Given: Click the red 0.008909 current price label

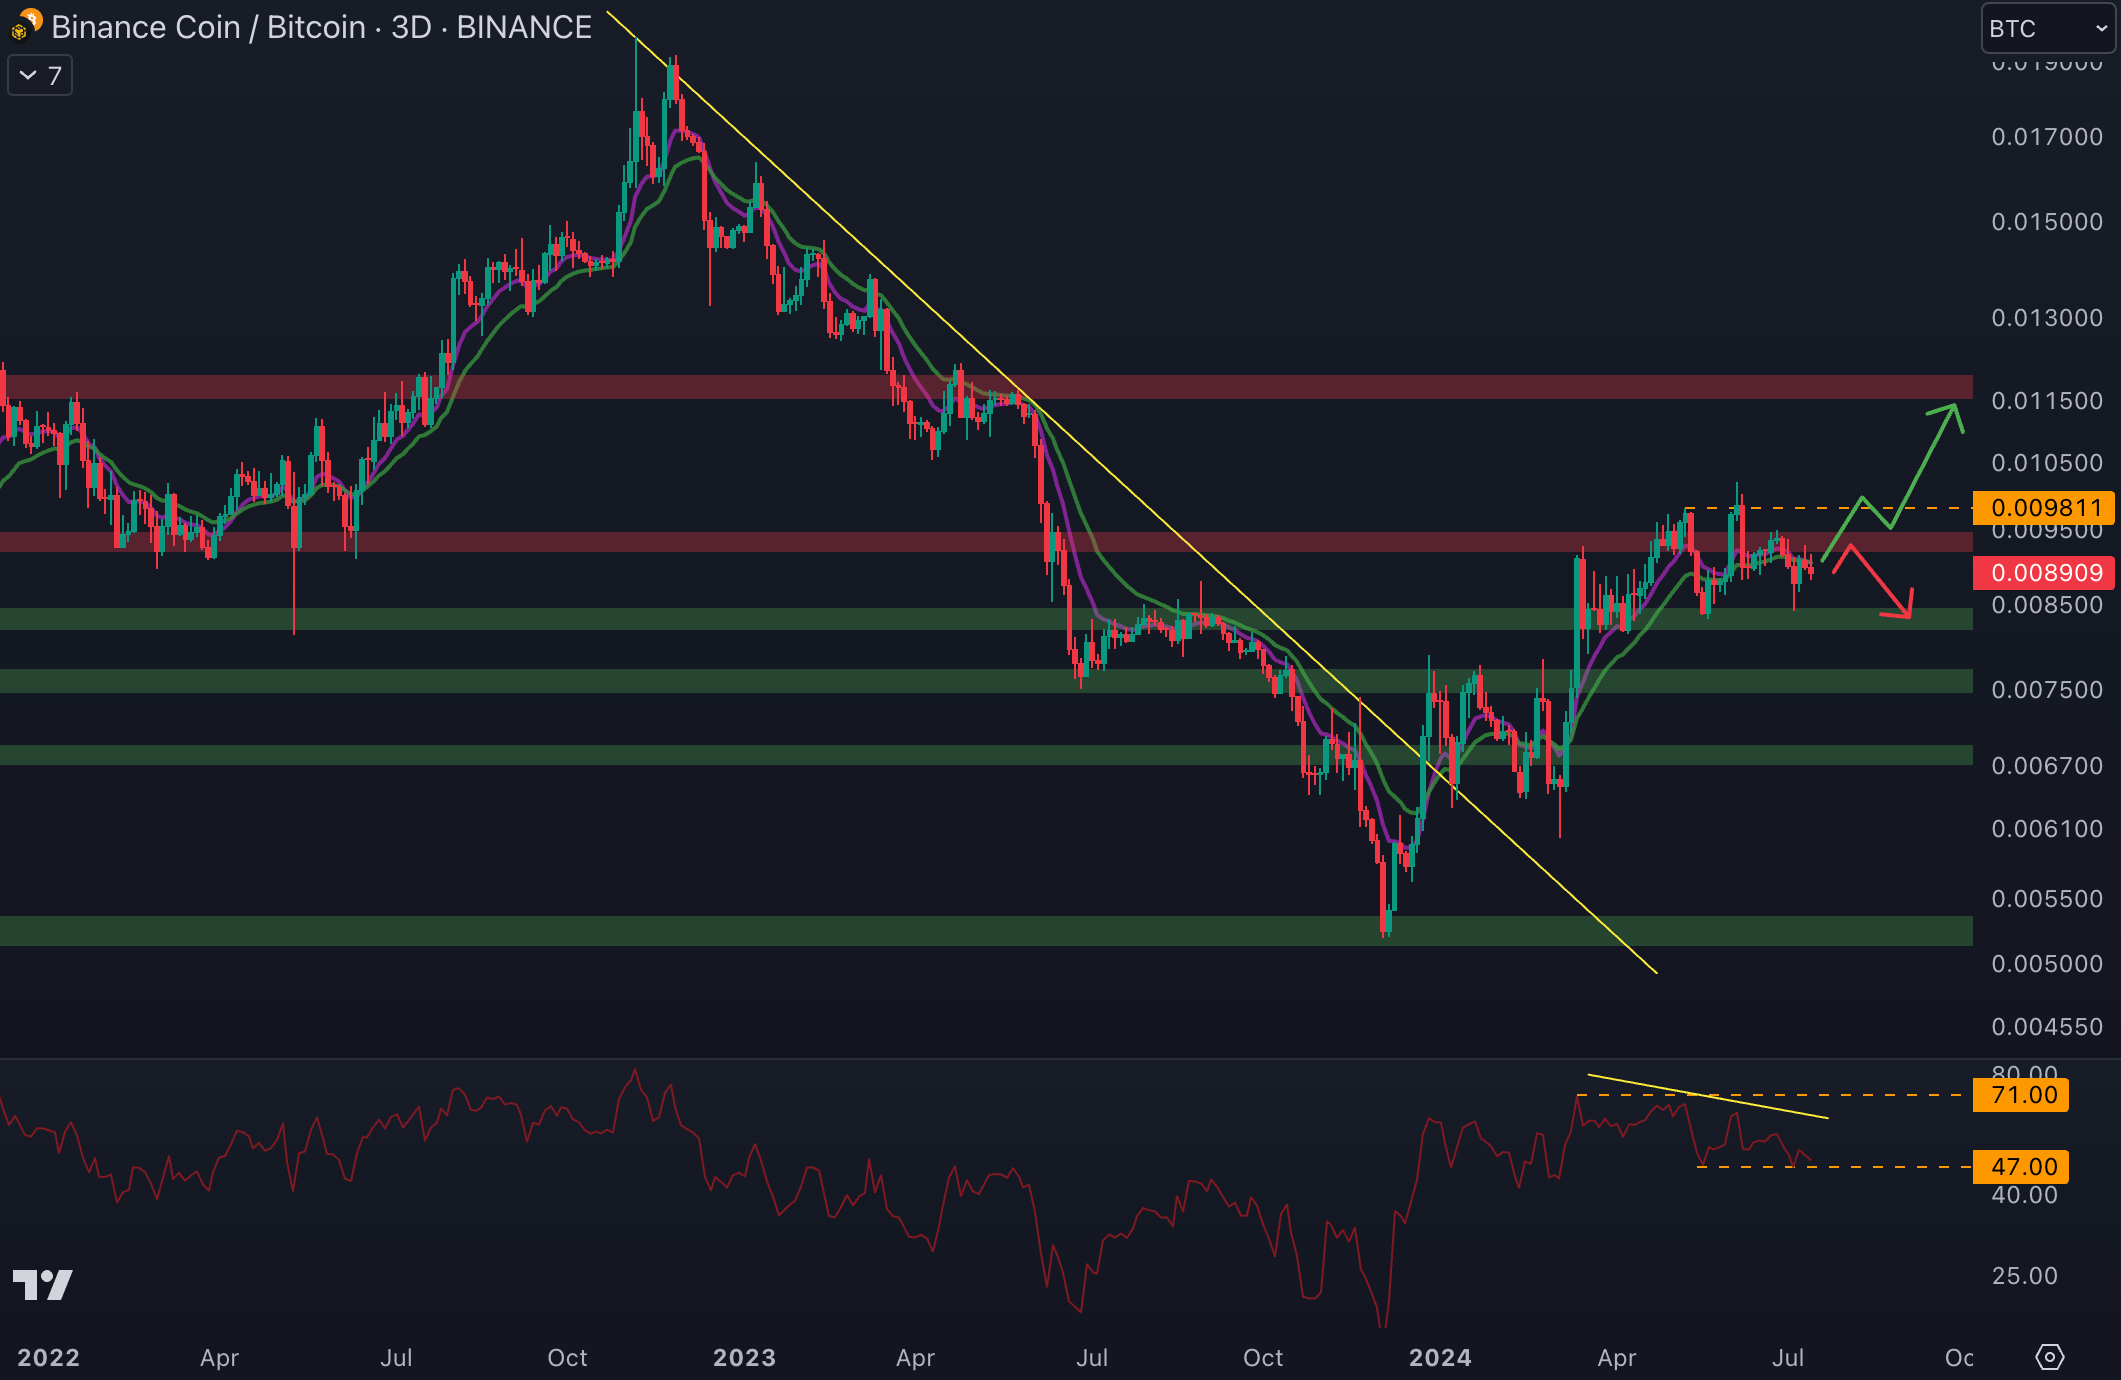Looking at the screenshot, I should pyautogui.click(x=2044, y=573).
